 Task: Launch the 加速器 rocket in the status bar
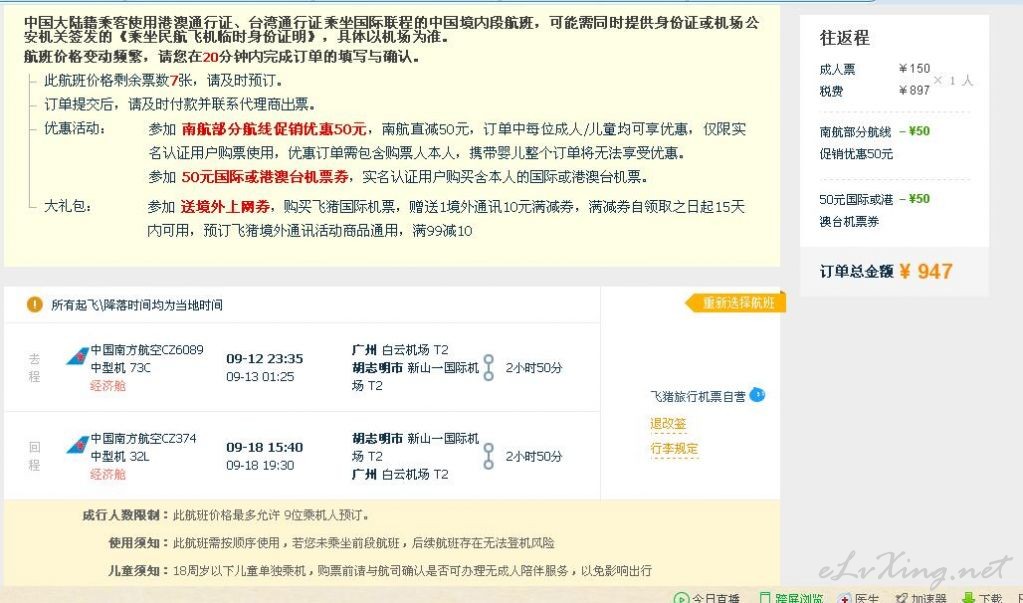click(x=921, y=598)
